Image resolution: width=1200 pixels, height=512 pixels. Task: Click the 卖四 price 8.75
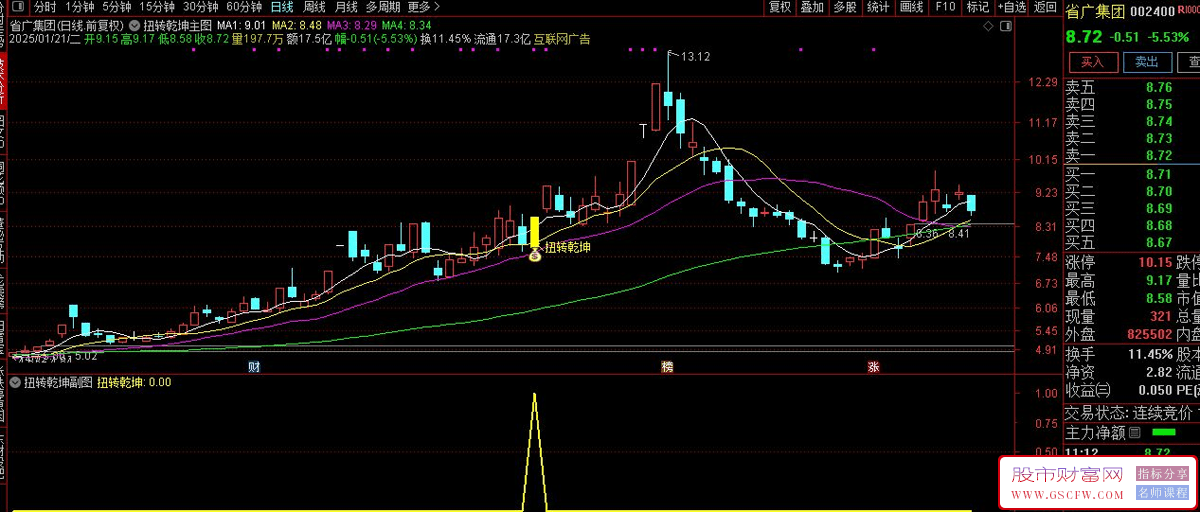point(1159,105)
